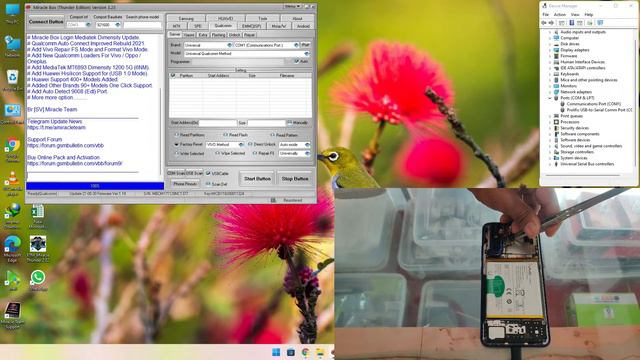Image resolution: width=640 pixels, height=360 pixels.
Task: Select Network adapters icon in Device Manager
Action: pyautogui.click(x=556, y=92)
